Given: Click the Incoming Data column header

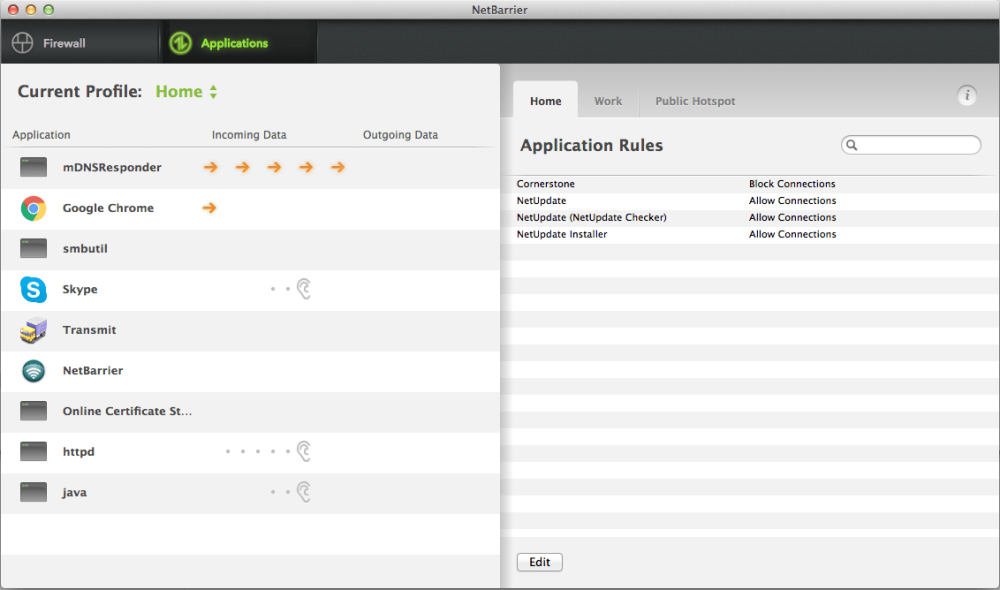Looking at the screenshot, I should (249, 135).
